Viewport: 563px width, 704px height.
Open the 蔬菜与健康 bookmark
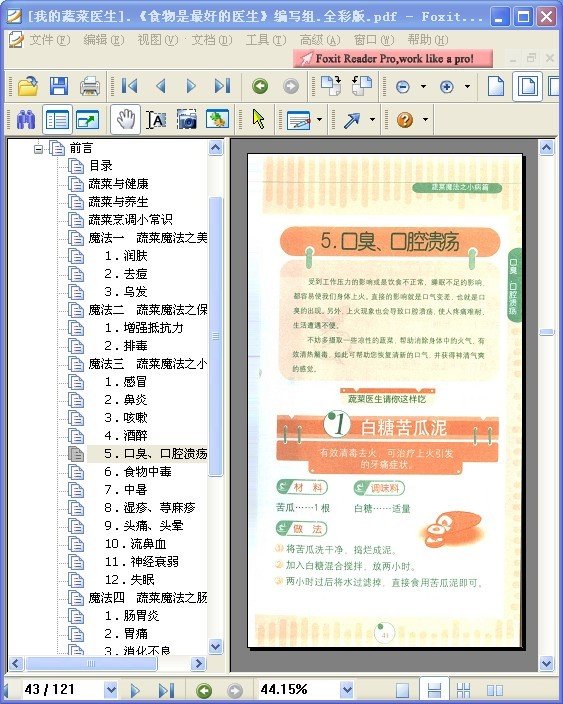118,184
